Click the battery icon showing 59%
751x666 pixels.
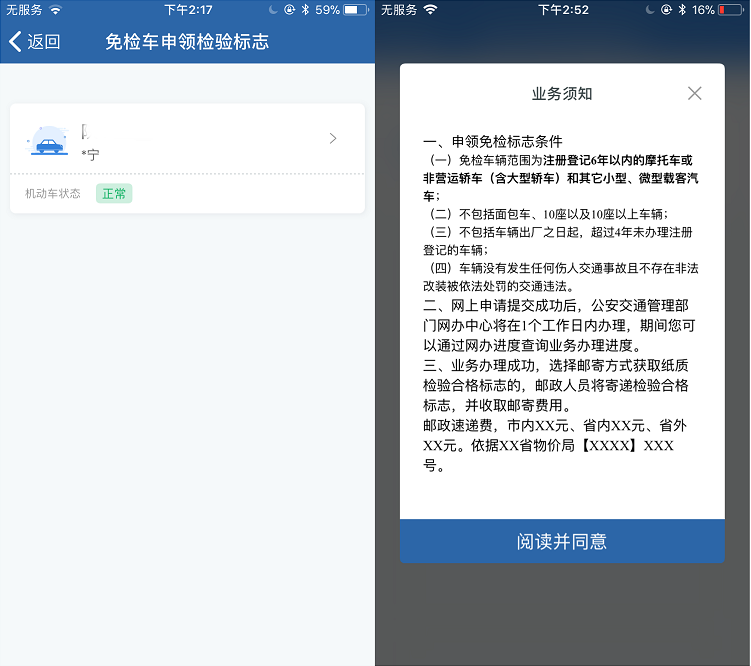coord(356,9)
